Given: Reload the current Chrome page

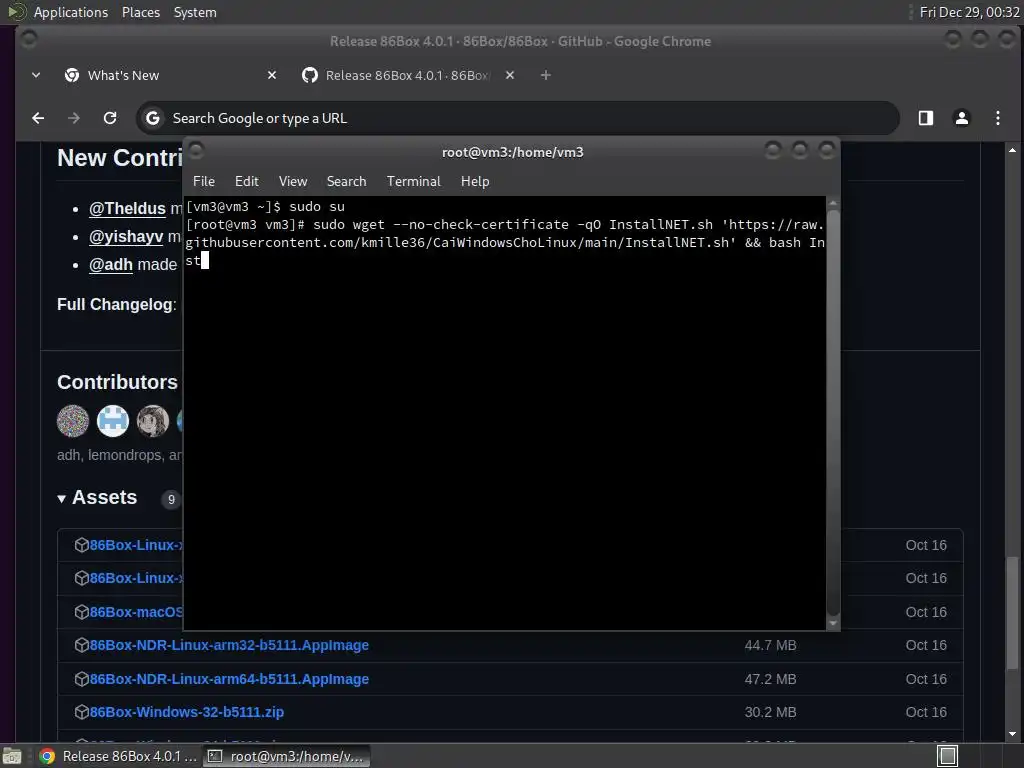Looking at the screenshot, I should click(110, 118).
